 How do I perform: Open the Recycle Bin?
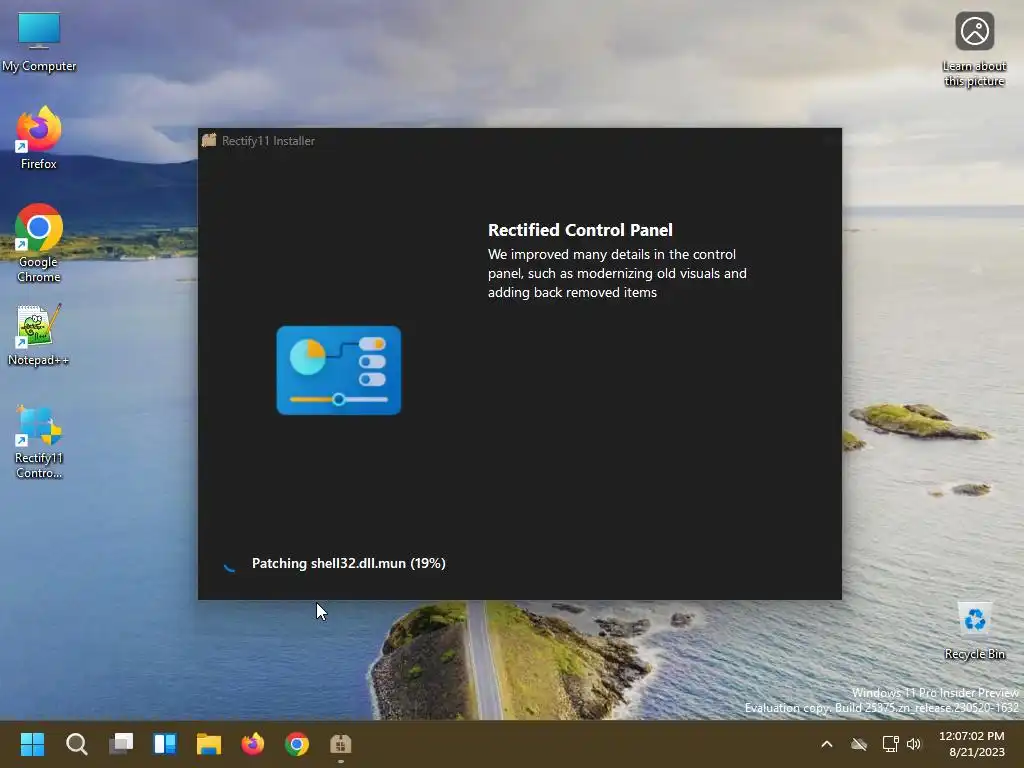tap(974, 631)
